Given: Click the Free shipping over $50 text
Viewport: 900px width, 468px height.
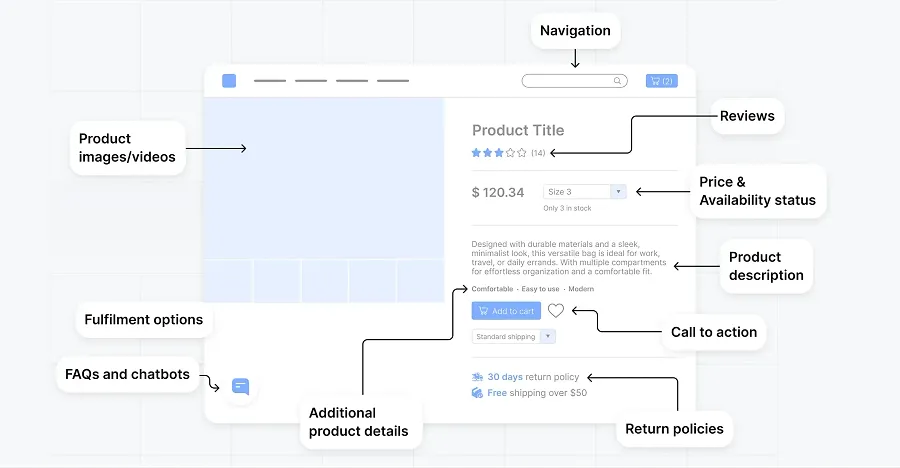Looking at the screenshot, I should [537, 393].
